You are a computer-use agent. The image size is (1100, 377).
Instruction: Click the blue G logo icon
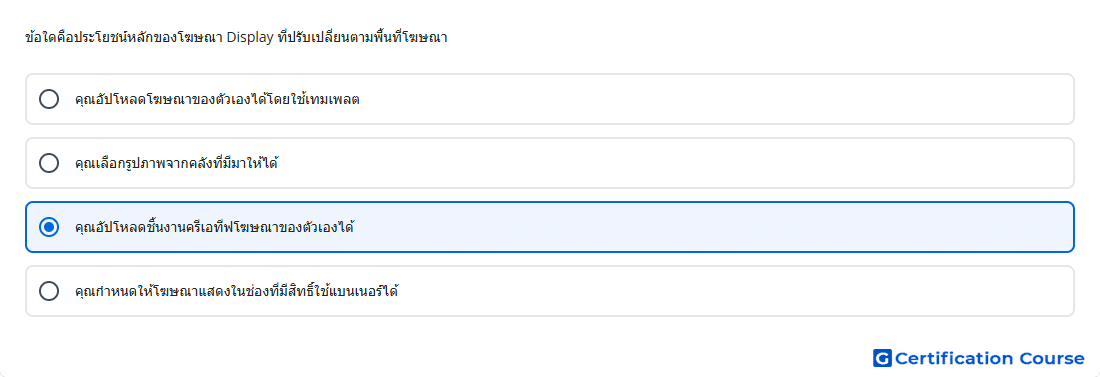[882, 358]
